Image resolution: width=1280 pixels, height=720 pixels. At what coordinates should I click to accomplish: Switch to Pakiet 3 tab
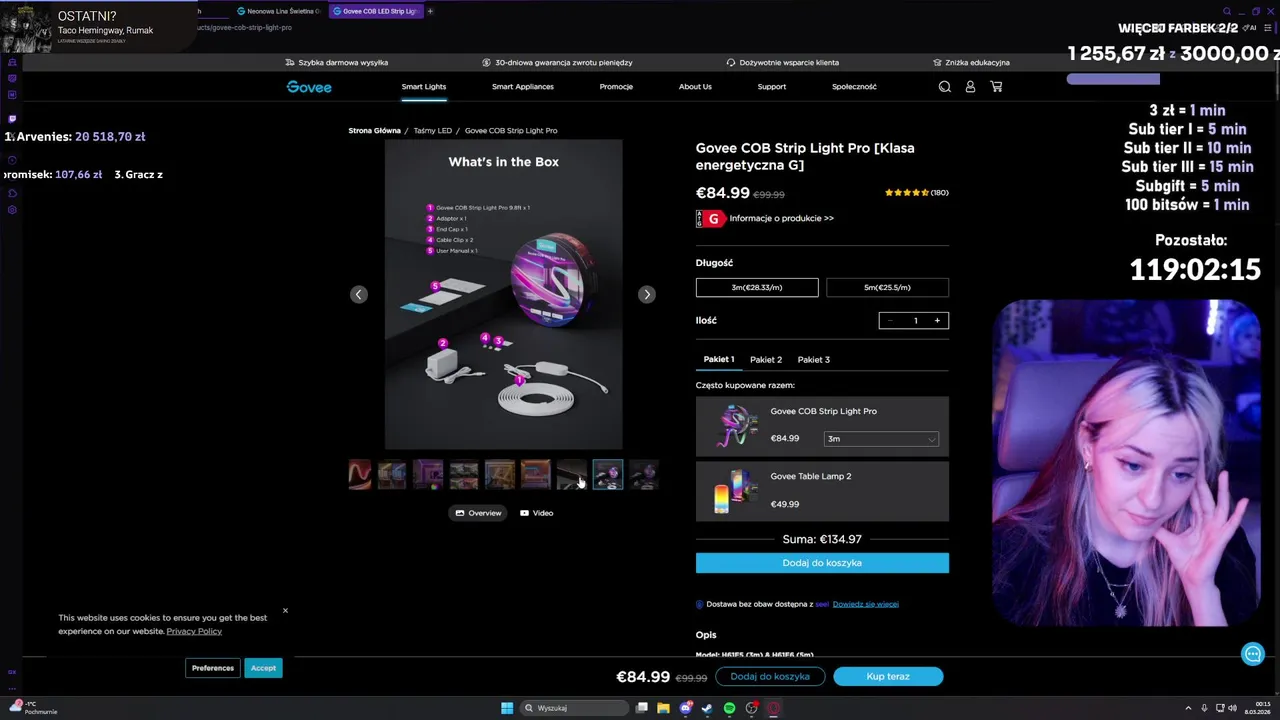[x=814, y=359]
